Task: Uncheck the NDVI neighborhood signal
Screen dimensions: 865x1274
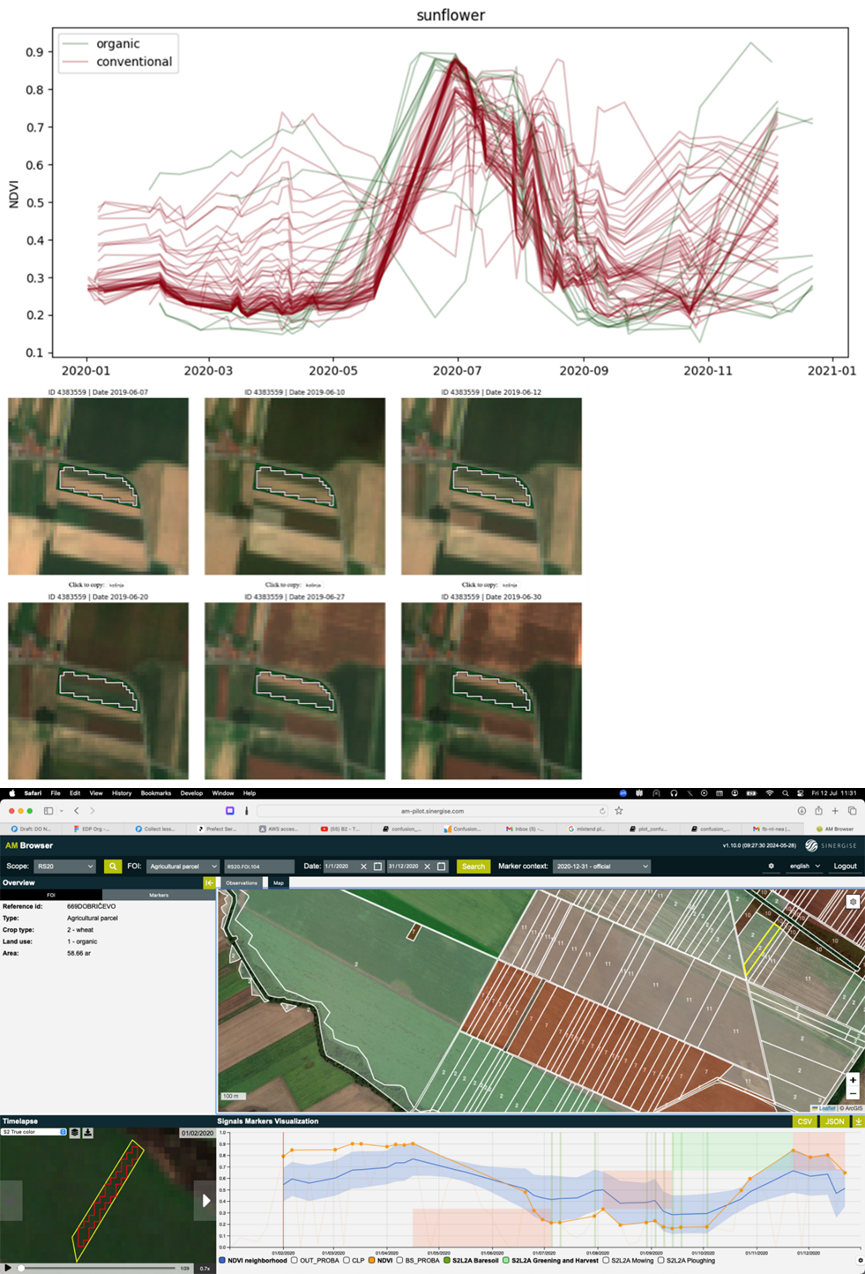Action: click(222, 1260)
